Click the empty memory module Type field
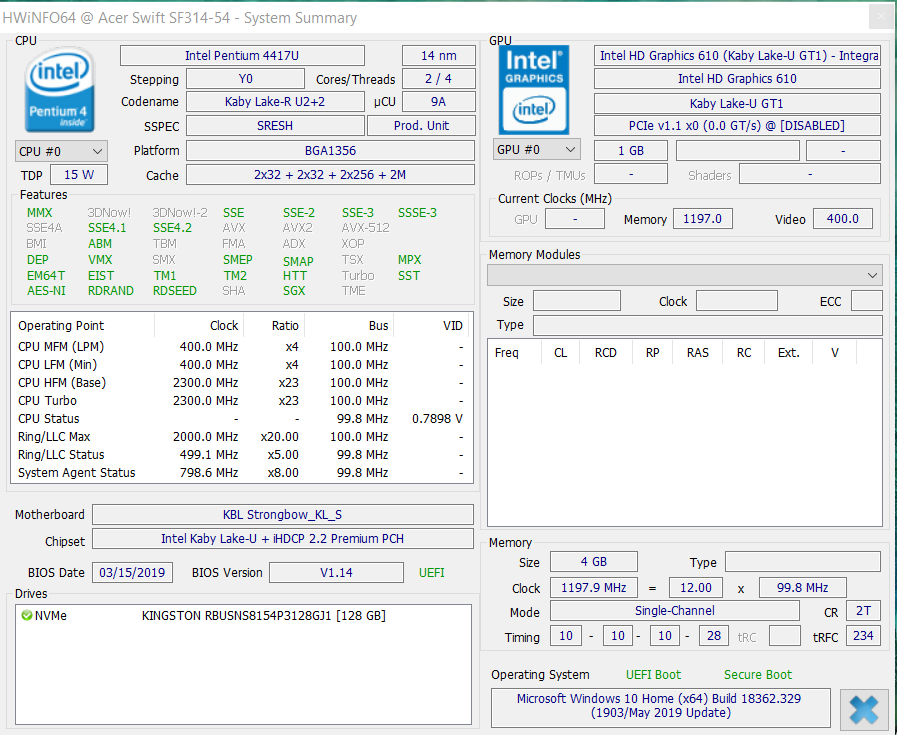897x735 pixels. click(x=708, y=325)
